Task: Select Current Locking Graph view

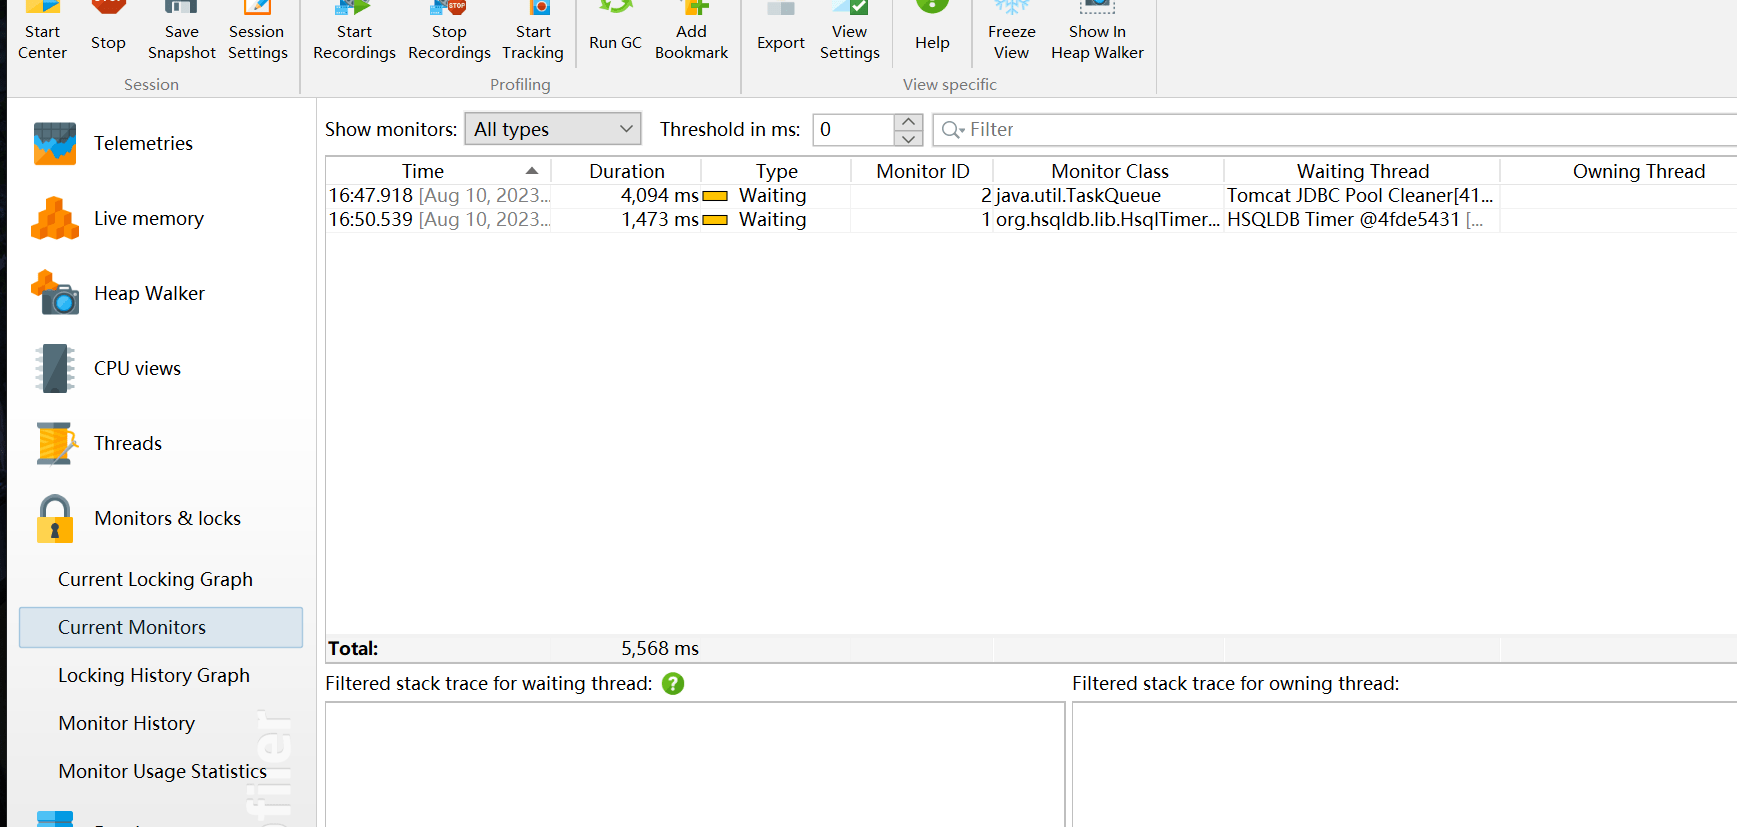Action: [x=155, y=580]
